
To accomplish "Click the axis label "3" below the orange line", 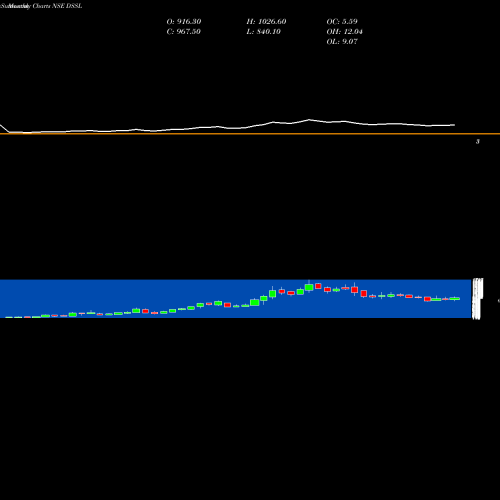I will click(x=478, y=142).
